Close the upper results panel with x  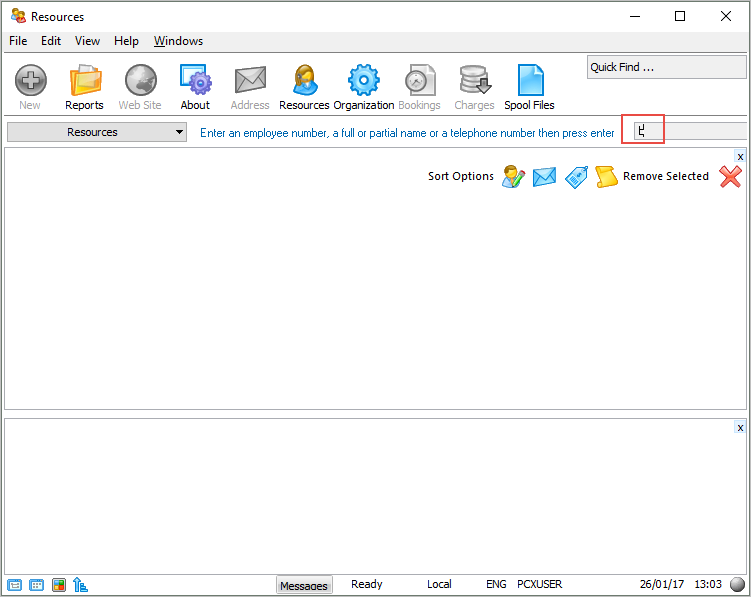[x=740, y=157]
